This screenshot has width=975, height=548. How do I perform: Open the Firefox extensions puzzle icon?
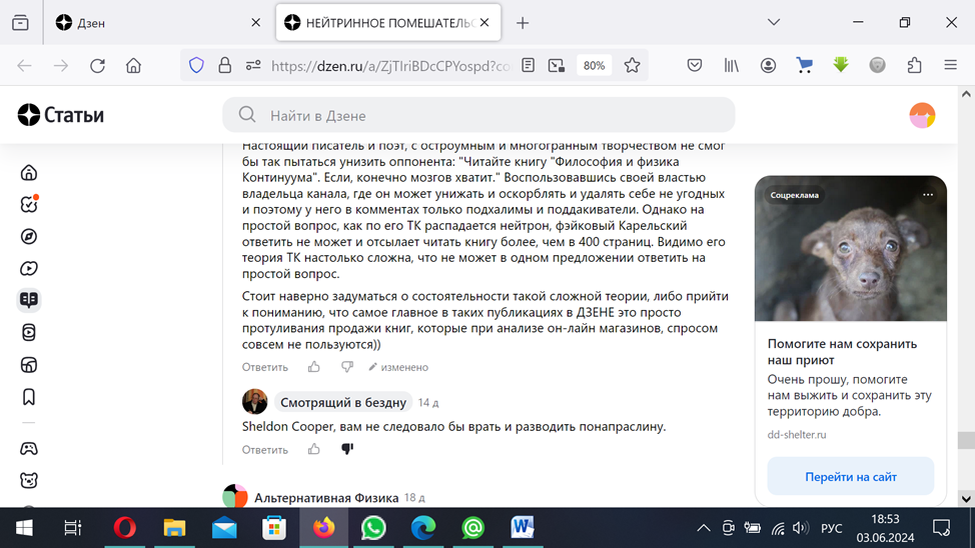(x=914, y=65)
